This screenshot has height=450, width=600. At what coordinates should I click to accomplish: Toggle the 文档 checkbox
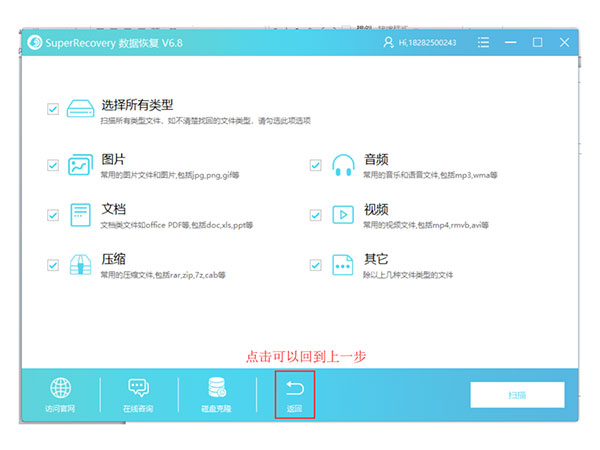pos(53,215)
